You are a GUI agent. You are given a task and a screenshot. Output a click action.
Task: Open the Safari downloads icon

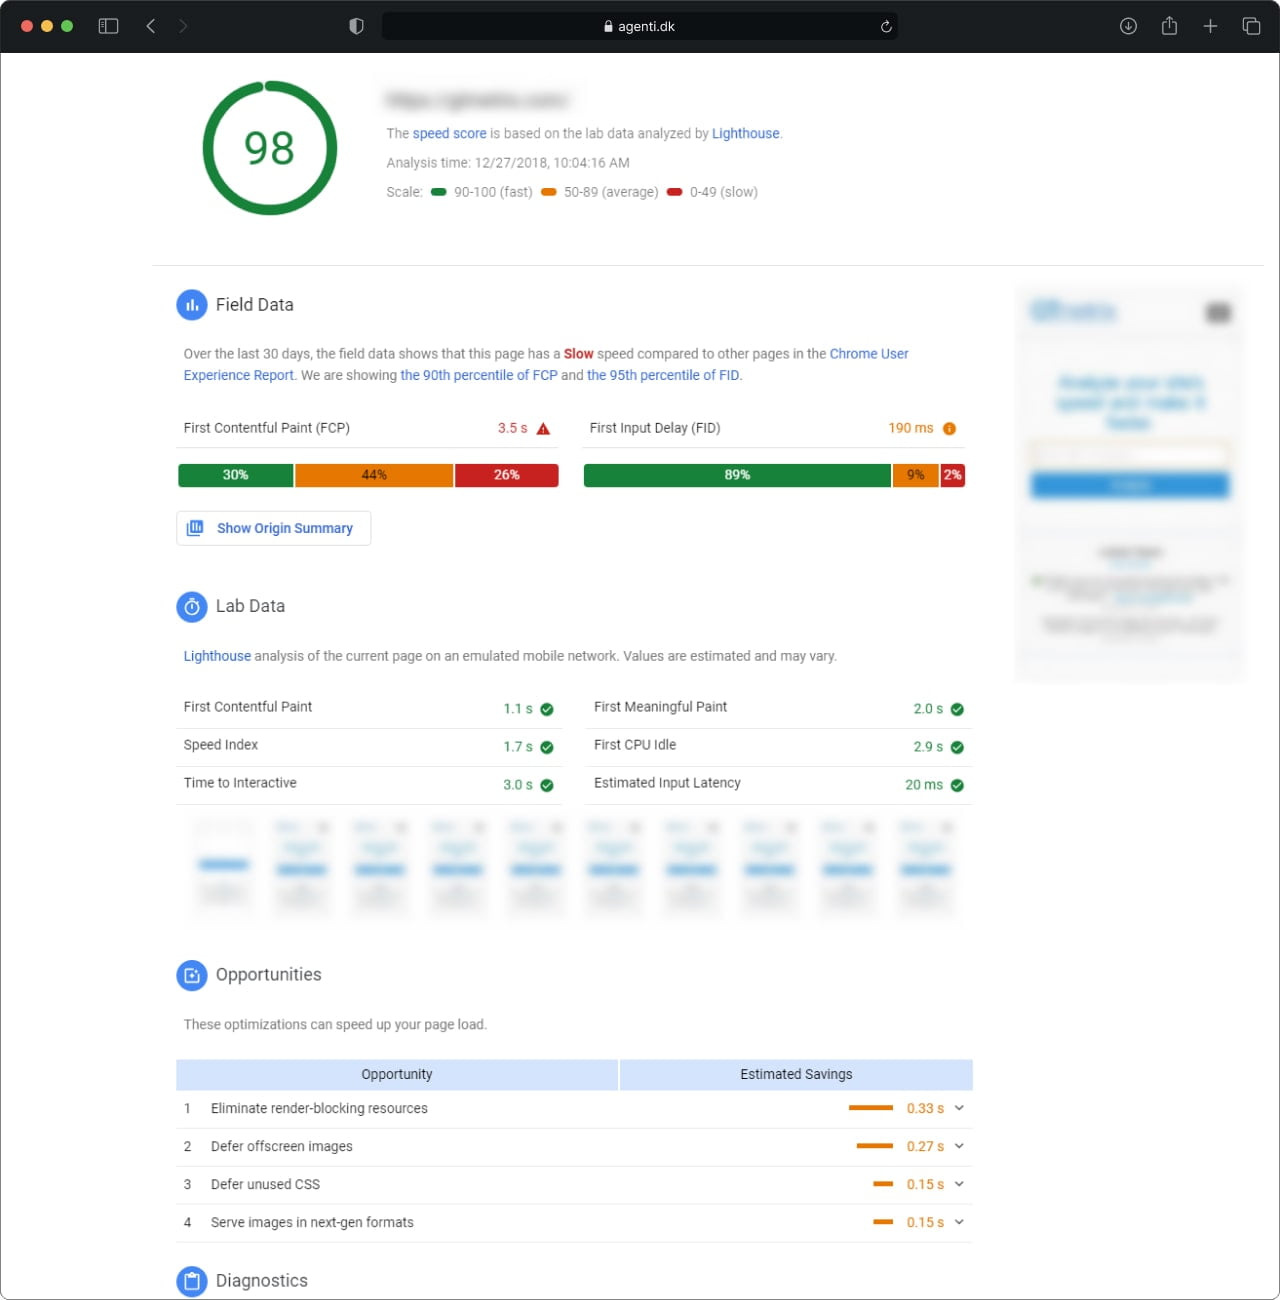coord(1128,26)
